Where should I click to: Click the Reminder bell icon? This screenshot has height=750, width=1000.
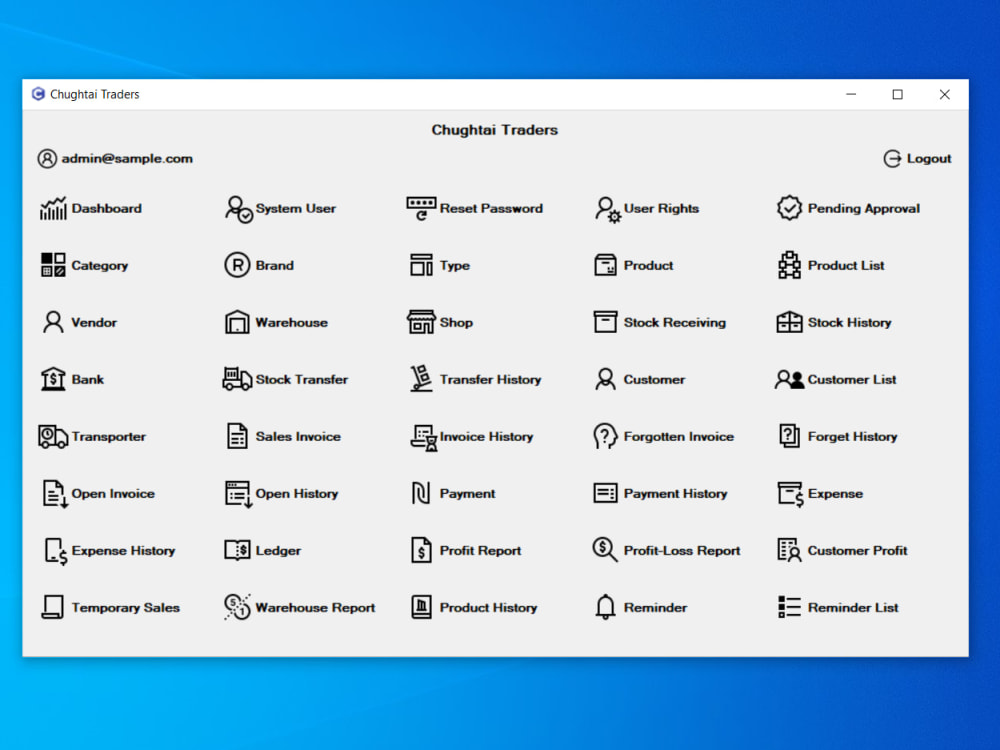coord(604,607)
